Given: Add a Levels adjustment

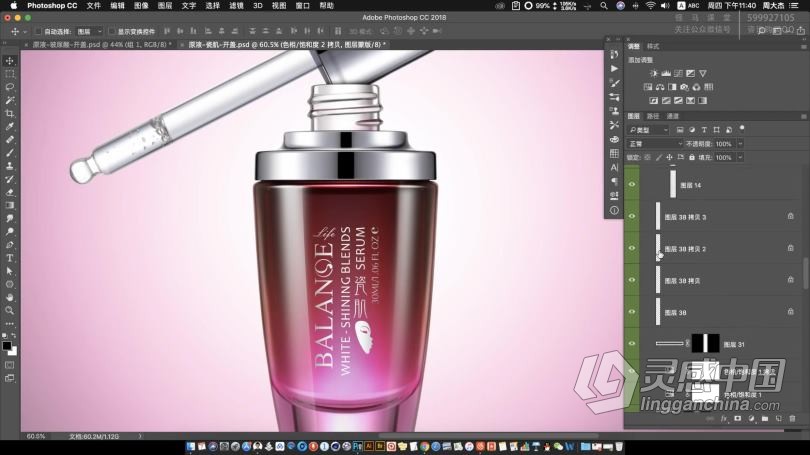Looking at the screenshot, I should (x=666, y=73).
